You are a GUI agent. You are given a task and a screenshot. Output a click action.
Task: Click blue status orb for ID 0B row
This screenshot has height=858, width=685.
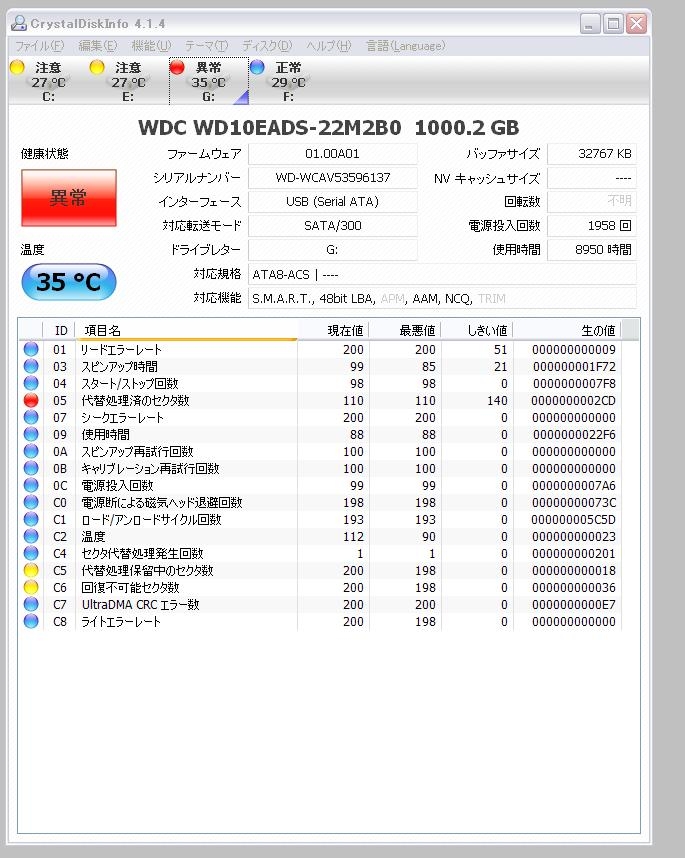[31, 468]
